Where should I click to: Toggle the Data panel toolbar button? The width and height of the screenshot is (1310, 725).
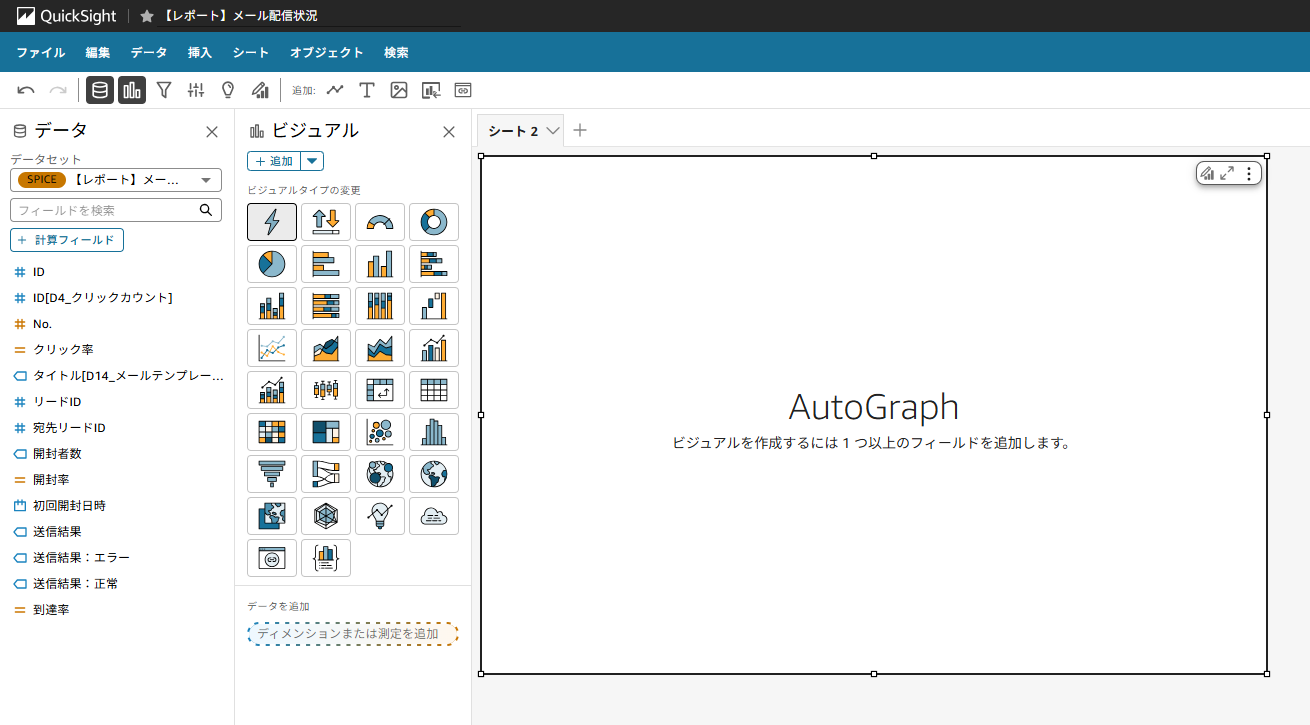[x=100, y=90]
